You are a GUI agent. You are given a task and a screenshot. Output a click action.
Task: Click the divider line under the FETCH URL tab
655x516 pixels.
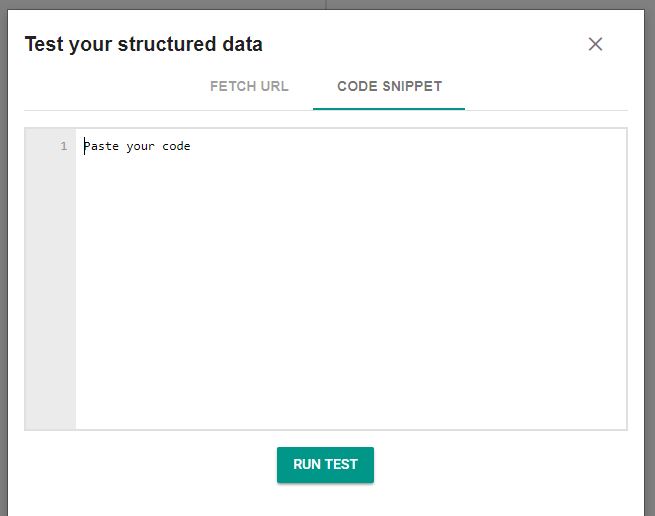tap(249, 110)
